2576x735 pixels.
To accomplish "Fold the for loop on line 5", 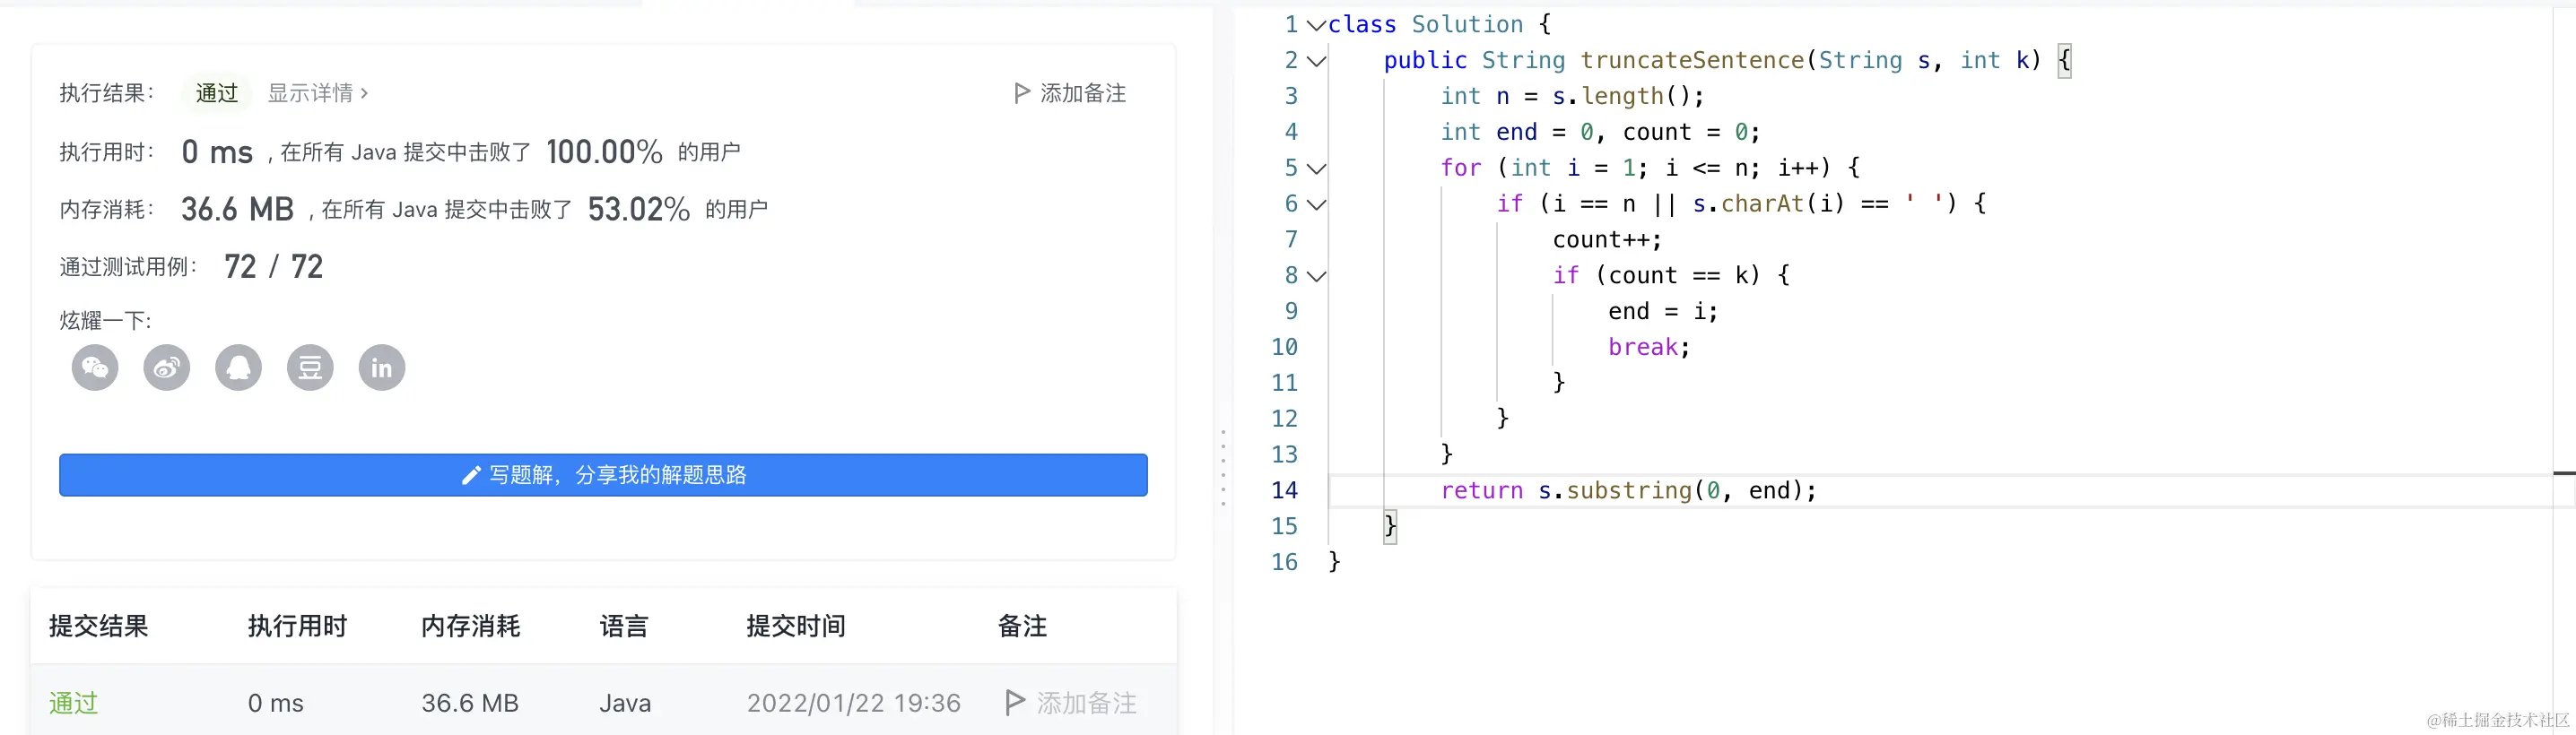I will pyautogui.click(x=1316, y=168).
